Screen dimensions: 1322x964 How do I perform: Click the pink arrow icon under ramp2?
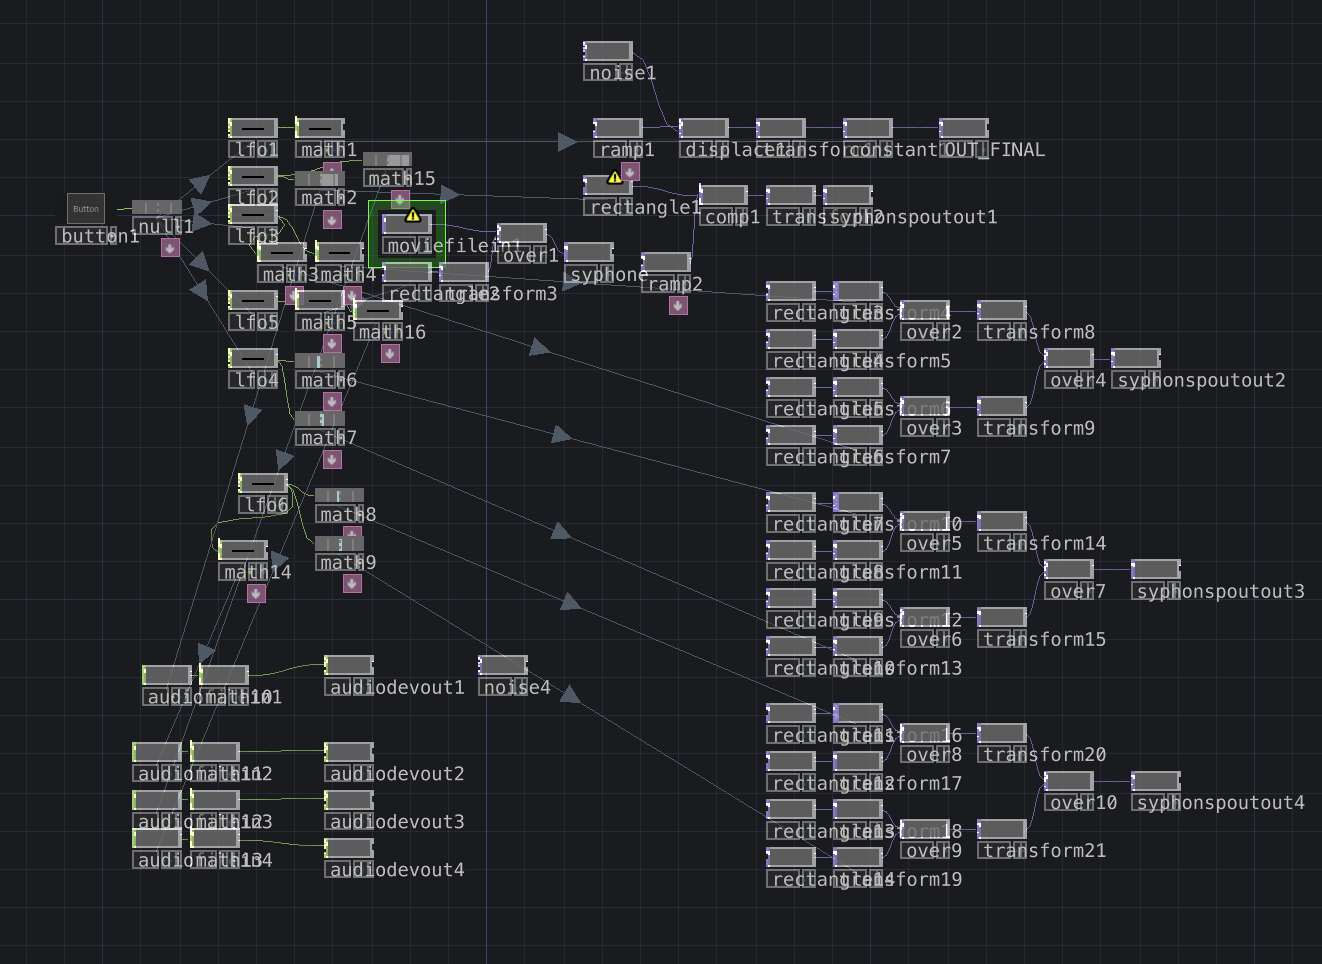(678, 305)
